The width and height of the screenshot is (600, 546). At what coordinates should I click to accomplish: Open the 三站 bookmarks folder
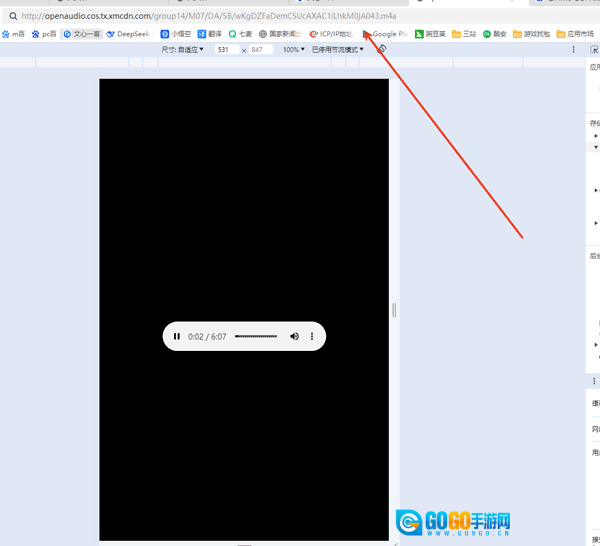click(x=463, y=33)
